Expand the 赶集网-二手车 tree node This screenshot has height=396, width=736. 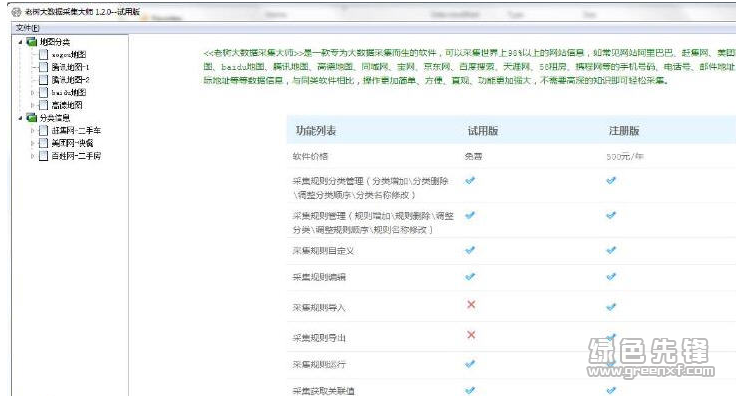click(32, 130)
